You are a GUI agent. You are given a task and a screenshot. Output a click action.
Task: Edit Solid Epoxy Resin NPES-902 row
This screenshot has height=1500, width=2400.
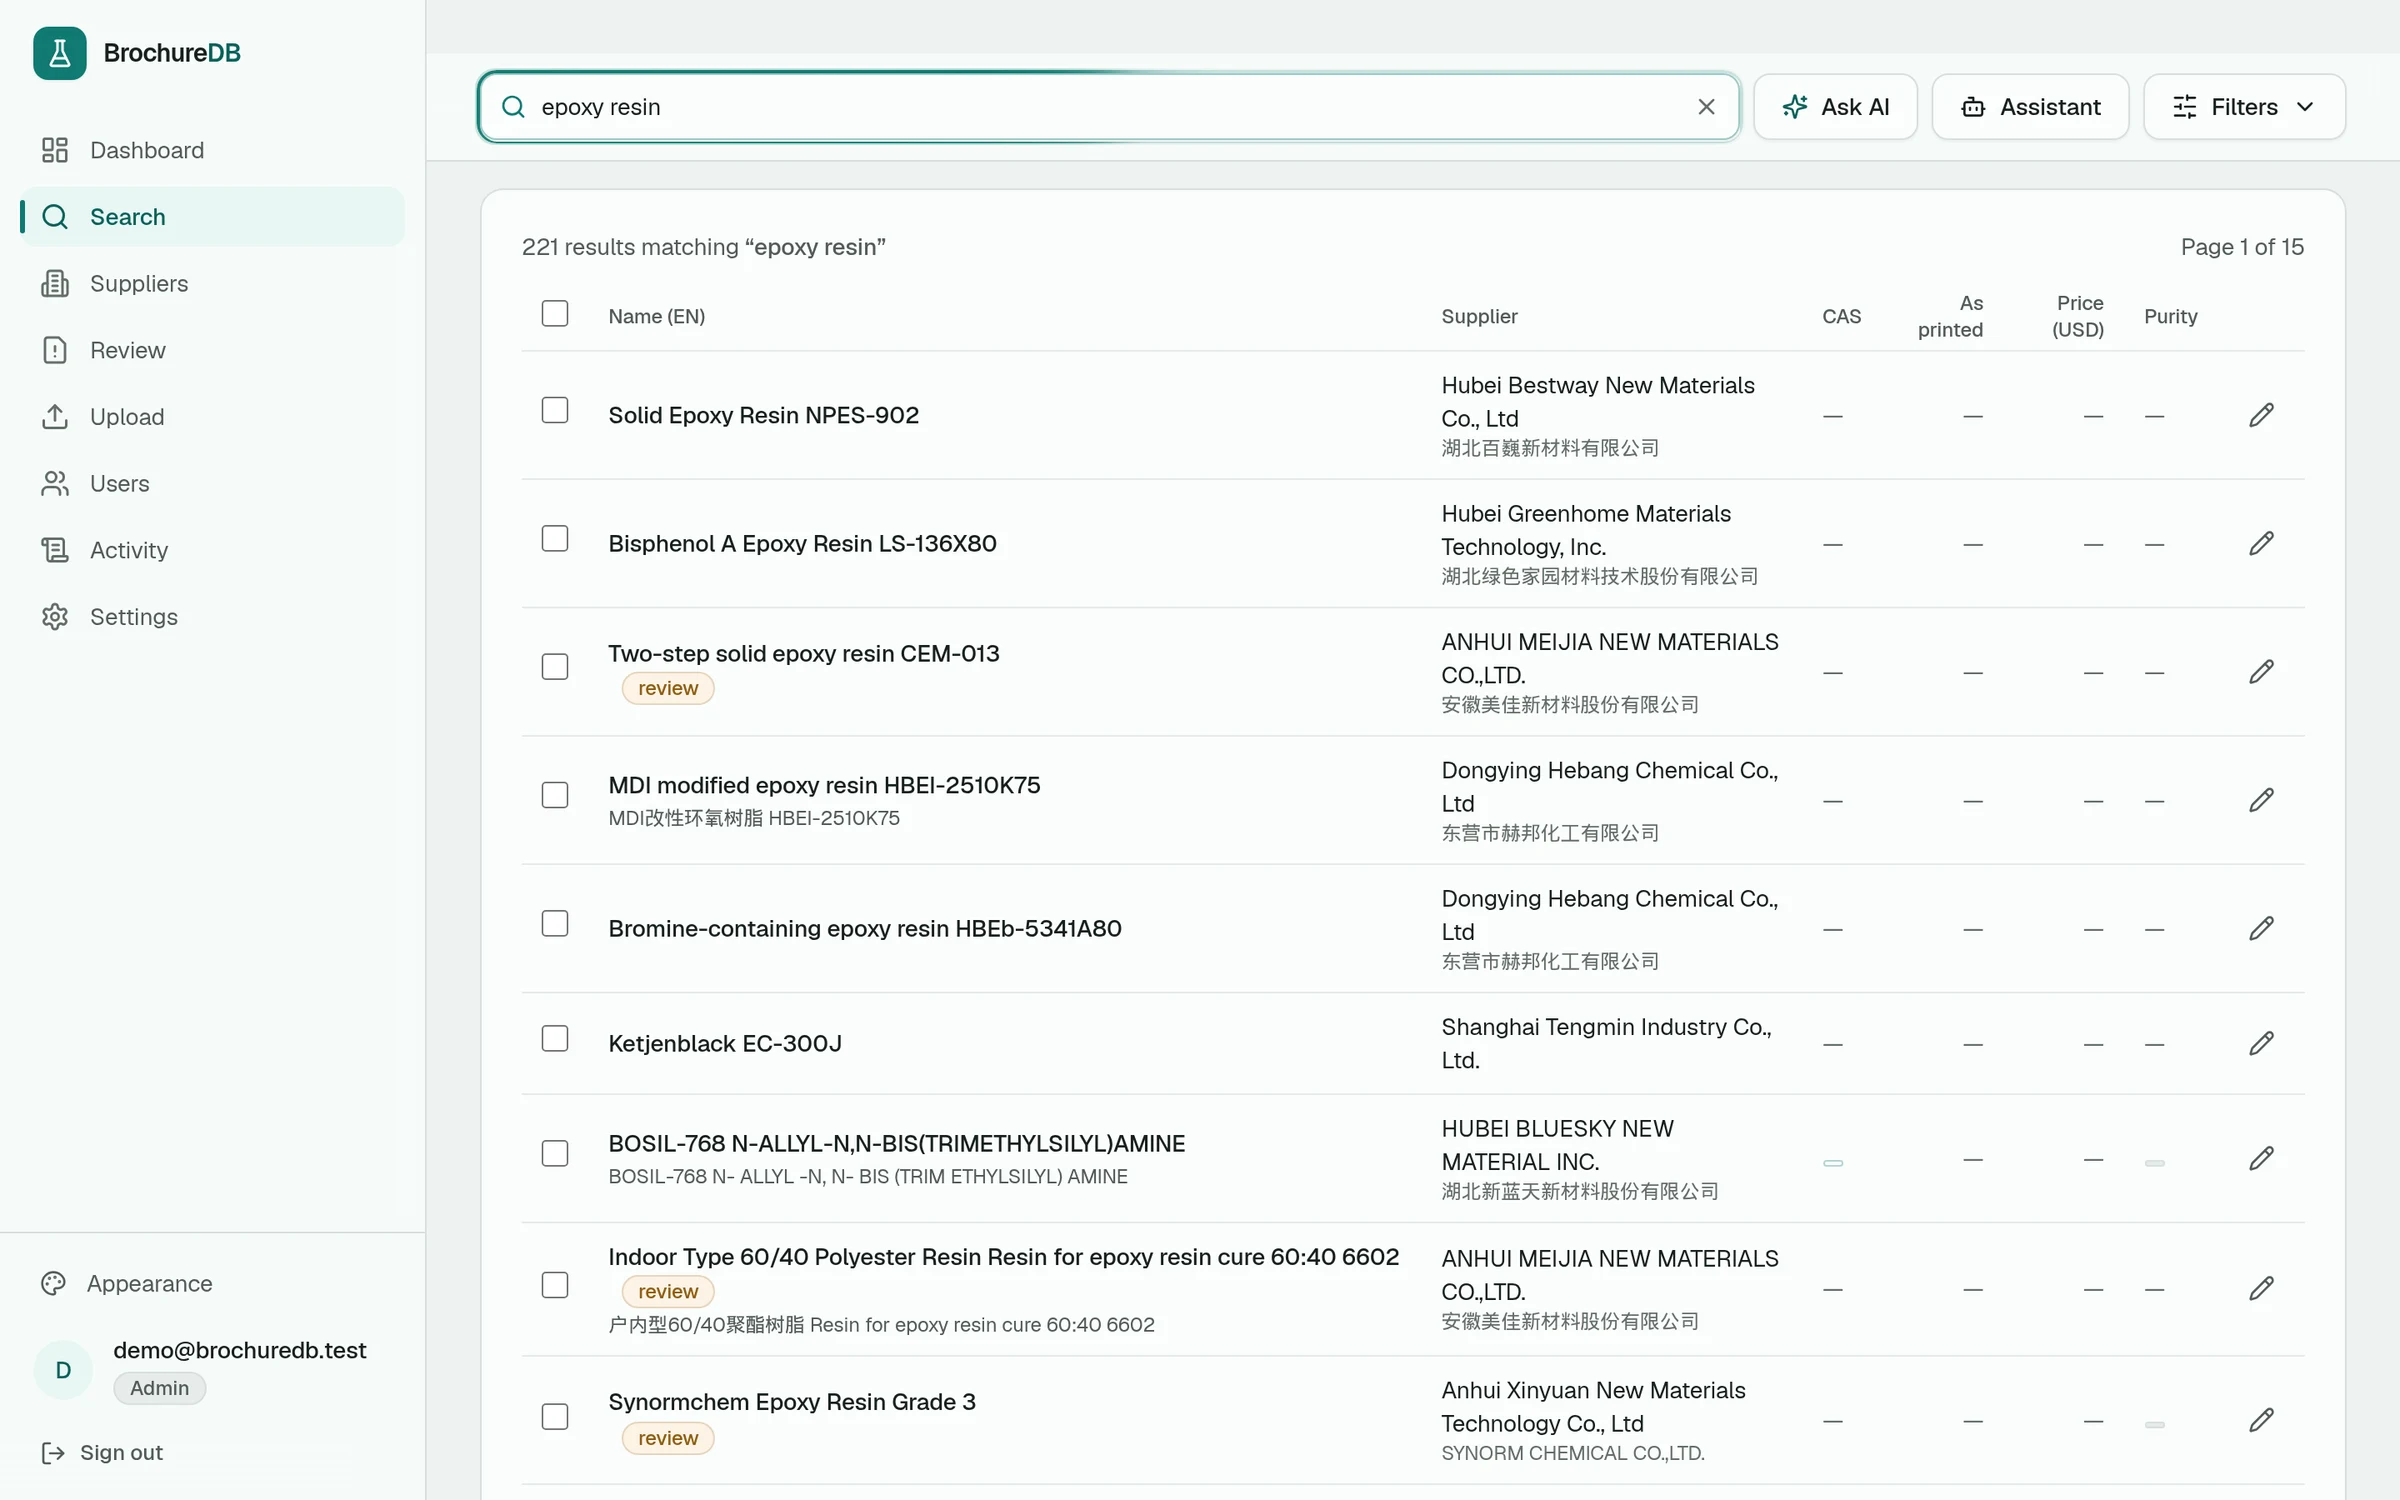2261,415
